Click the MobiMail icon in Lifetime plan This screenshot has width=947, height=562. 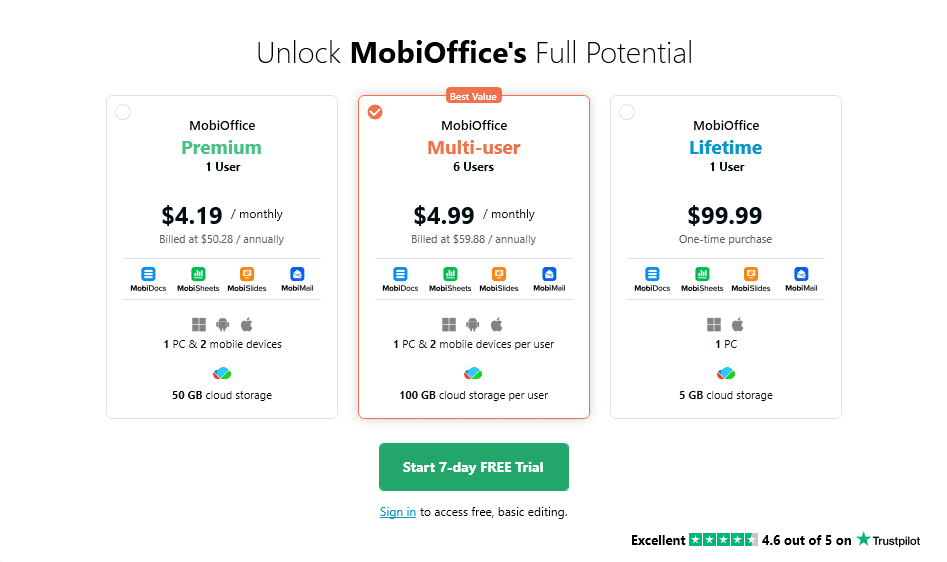(x=801, y=274)
